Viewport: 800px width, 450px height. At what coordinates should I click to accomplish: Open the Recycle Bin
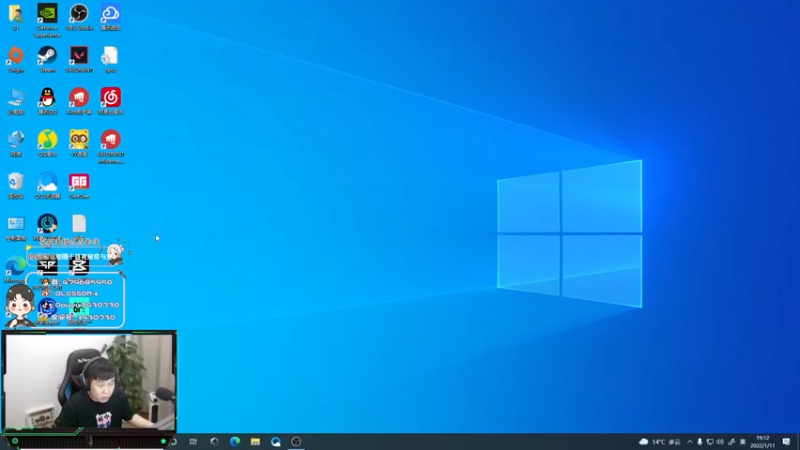pyautogui.click(x=16, y=185)
